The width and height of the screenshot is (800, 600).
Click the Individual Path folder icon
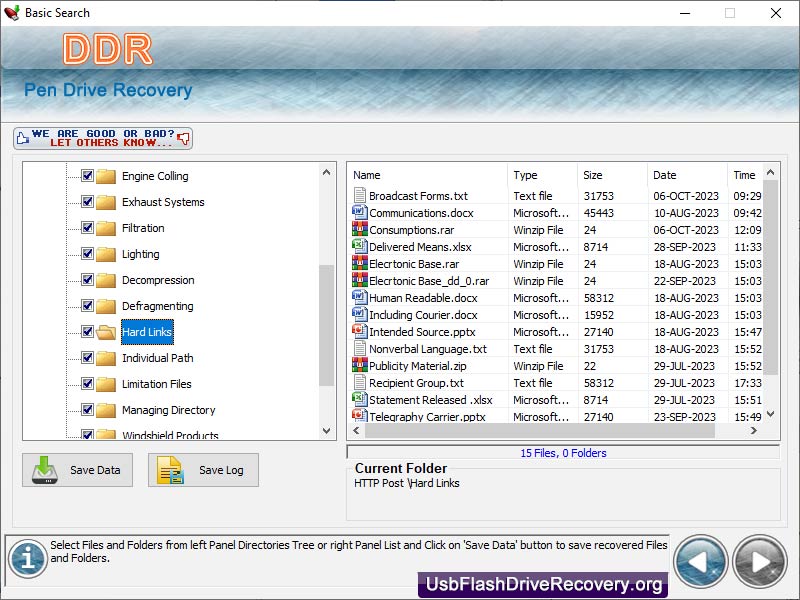106,358
